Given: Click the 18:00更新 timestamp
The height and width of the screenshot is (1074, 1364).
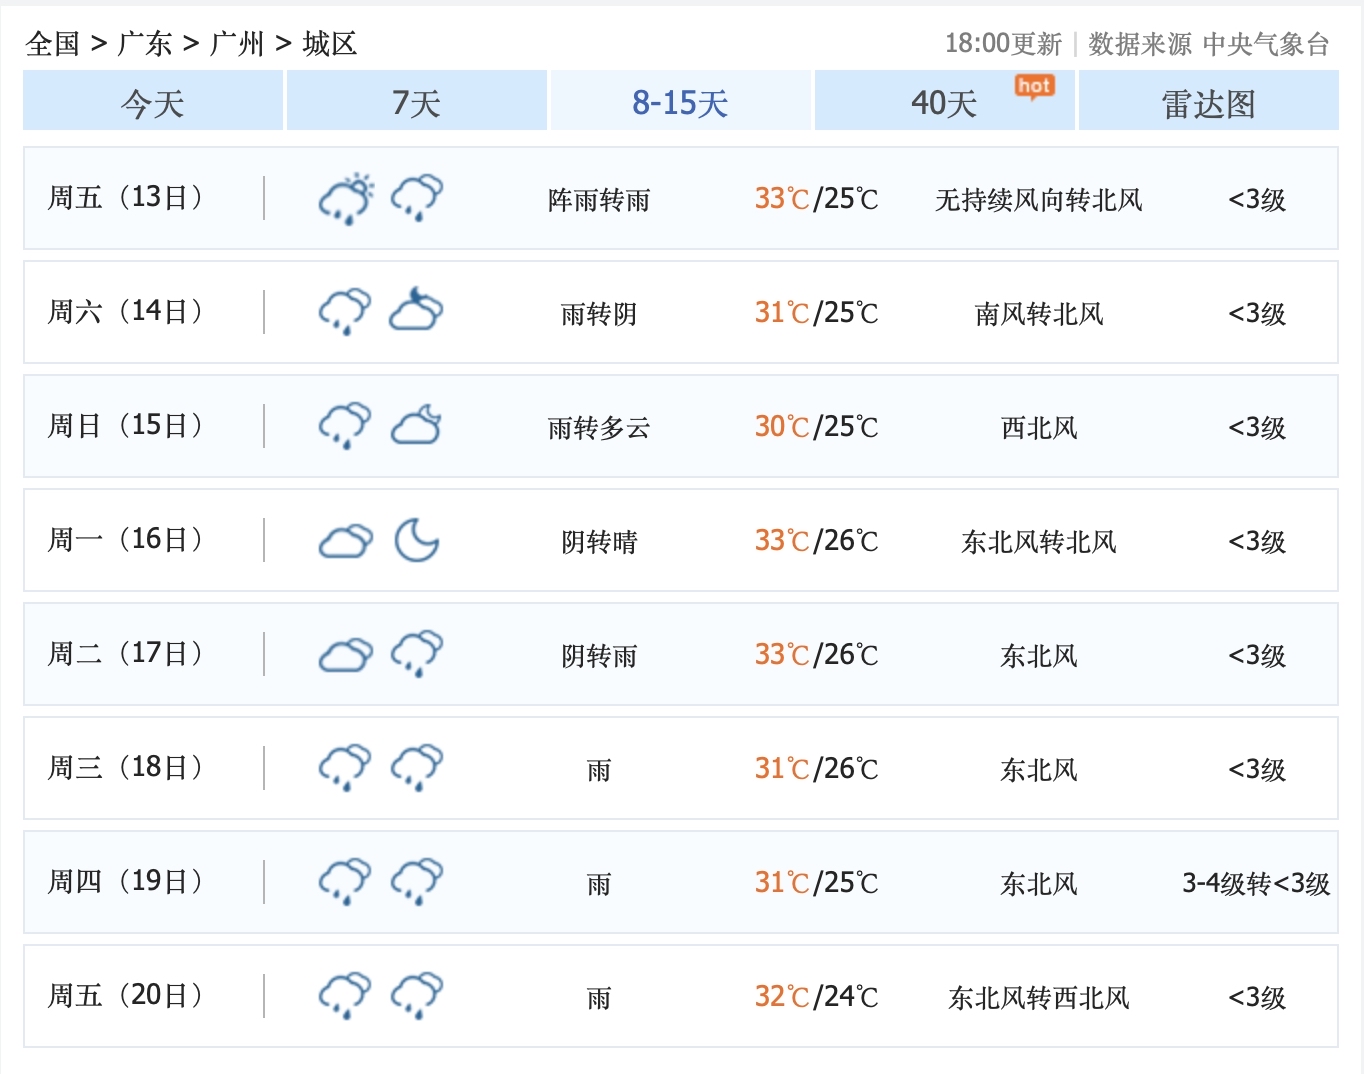Looking at the screenshot, I should point(1003,43).
